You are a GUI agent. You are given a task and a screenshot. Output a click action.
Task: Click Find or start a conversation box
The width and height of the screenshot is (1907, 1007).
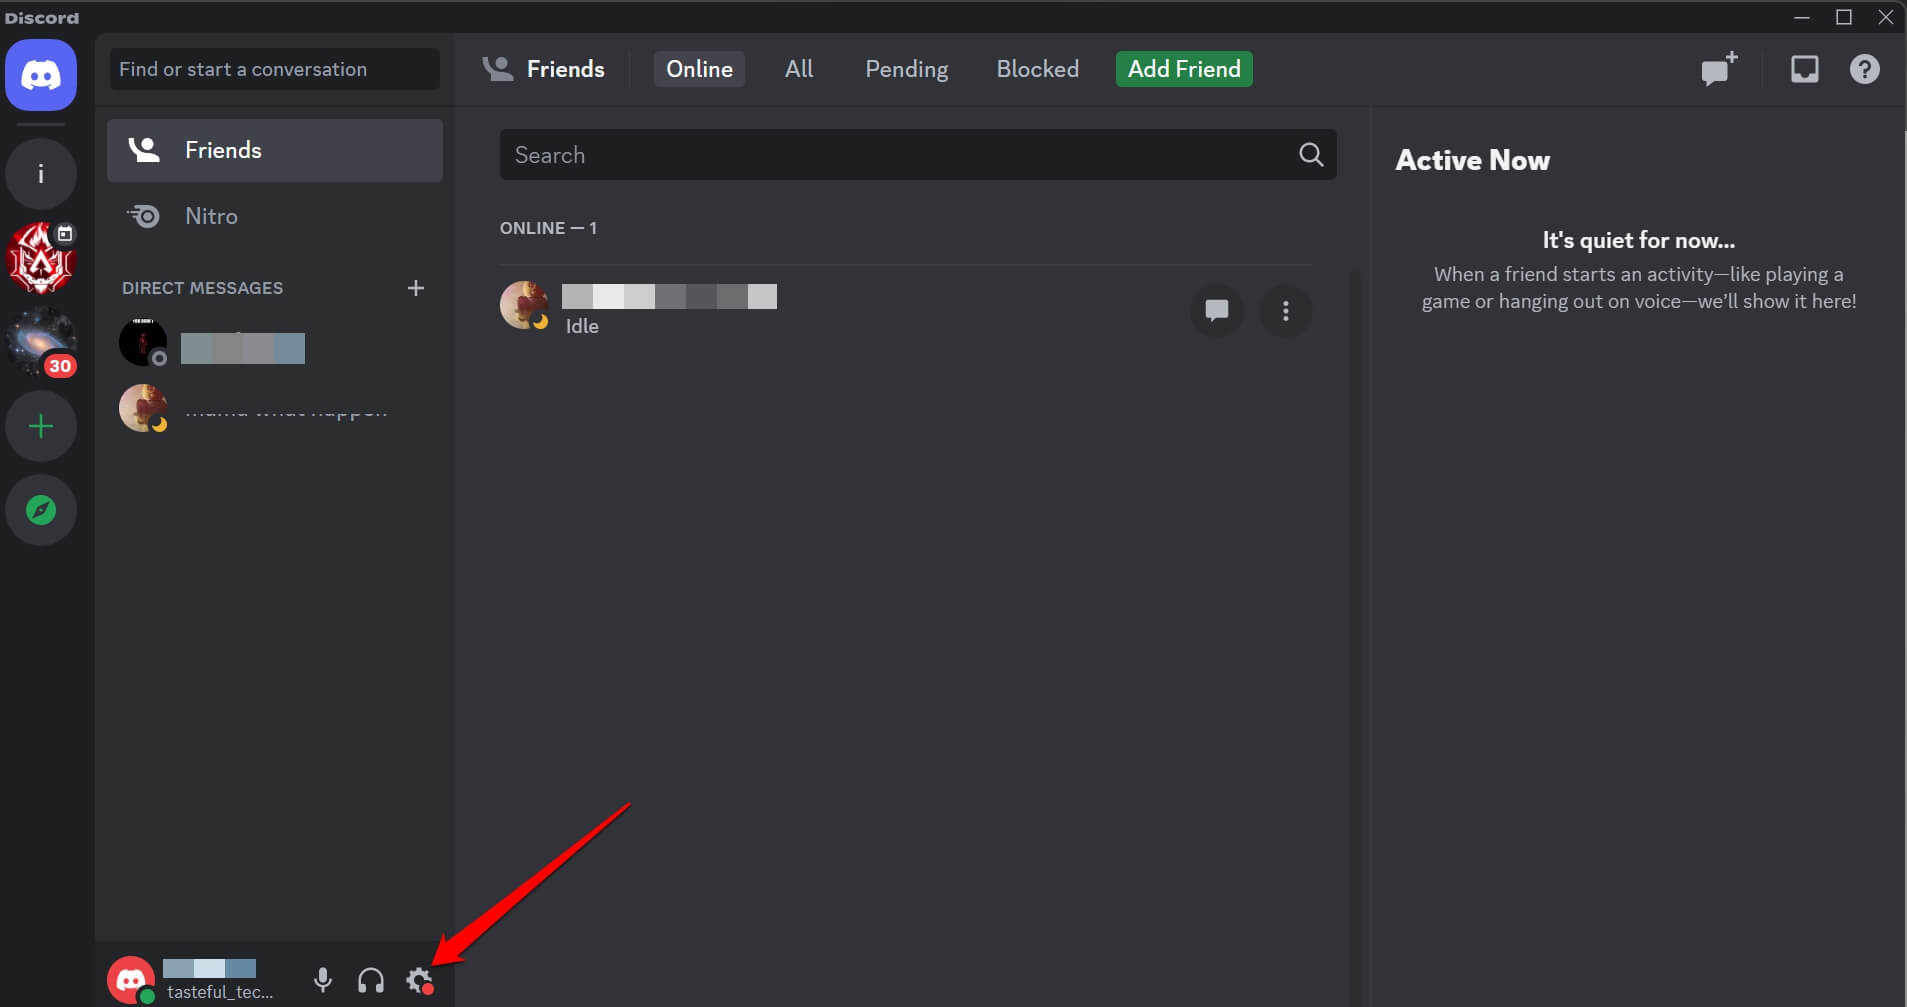(275, 69)
